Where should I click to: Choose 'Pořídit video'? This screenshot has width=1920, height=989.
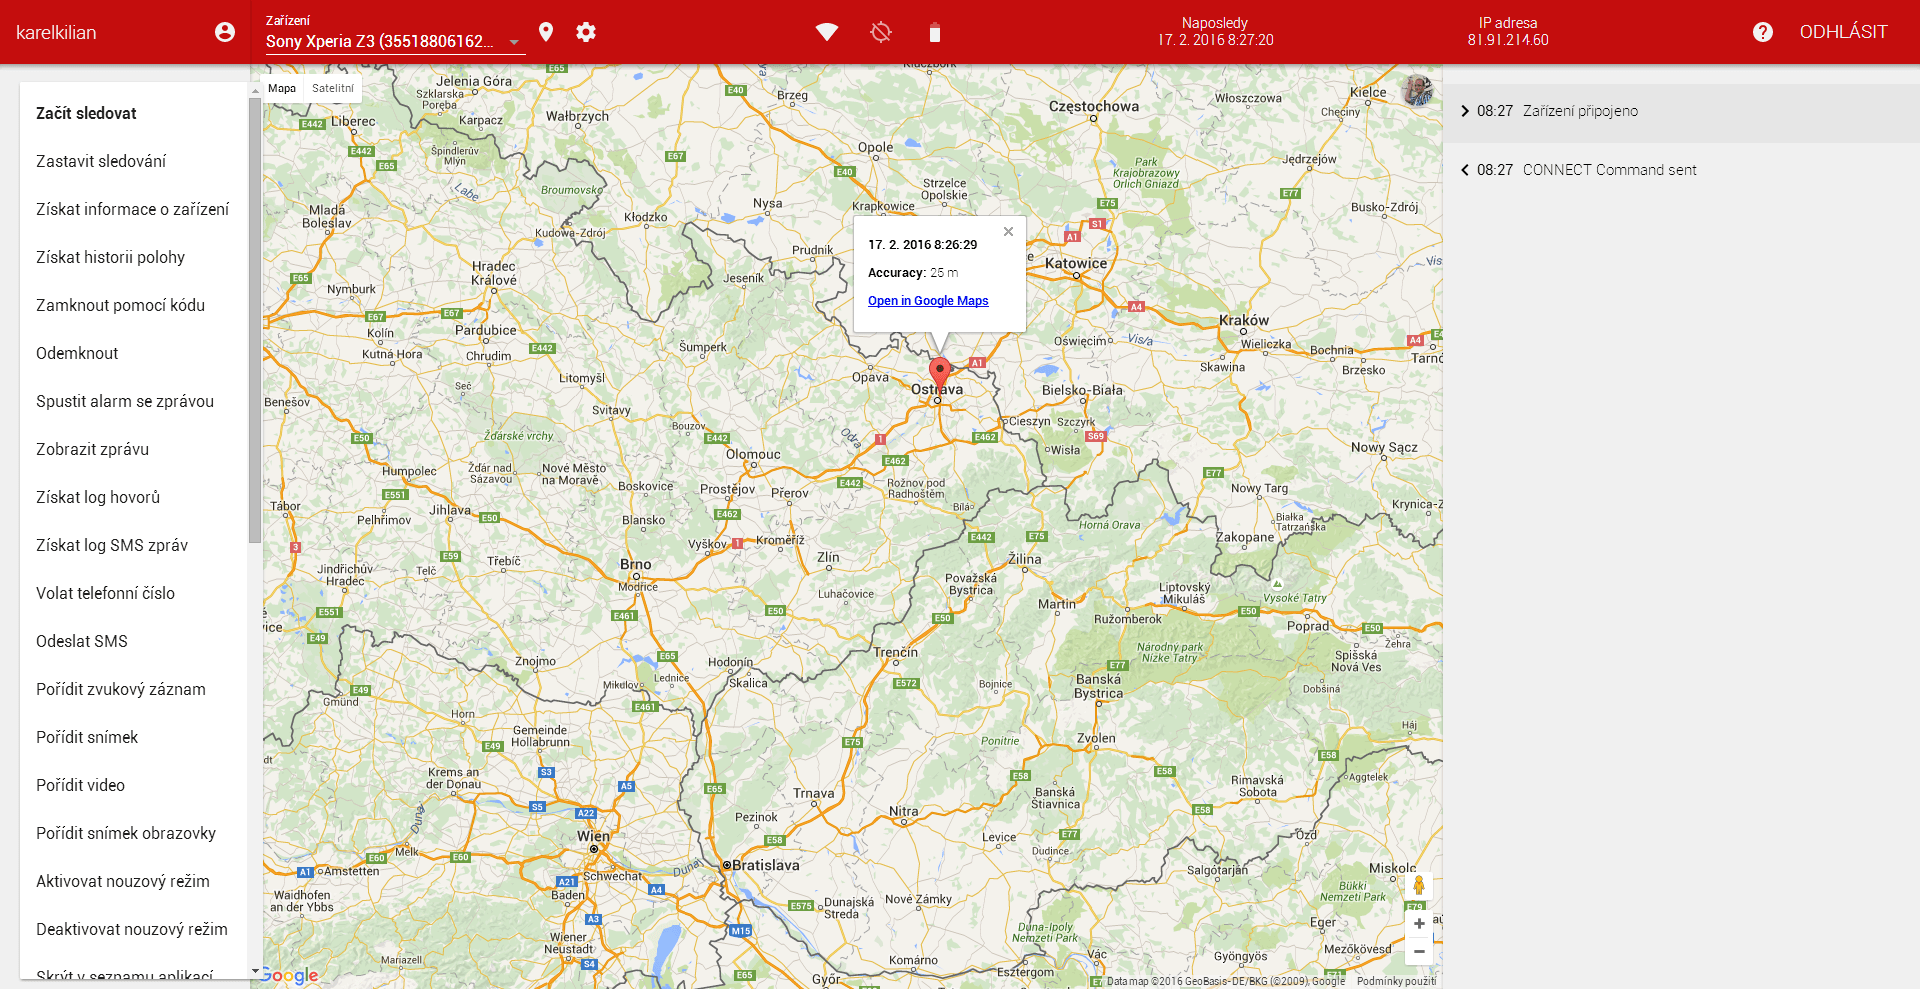pos(134,785)
